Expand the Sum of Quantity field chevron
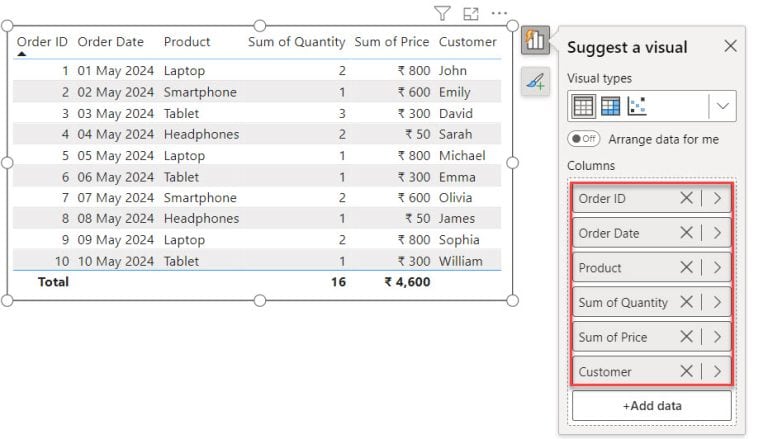 click(718, 302)
